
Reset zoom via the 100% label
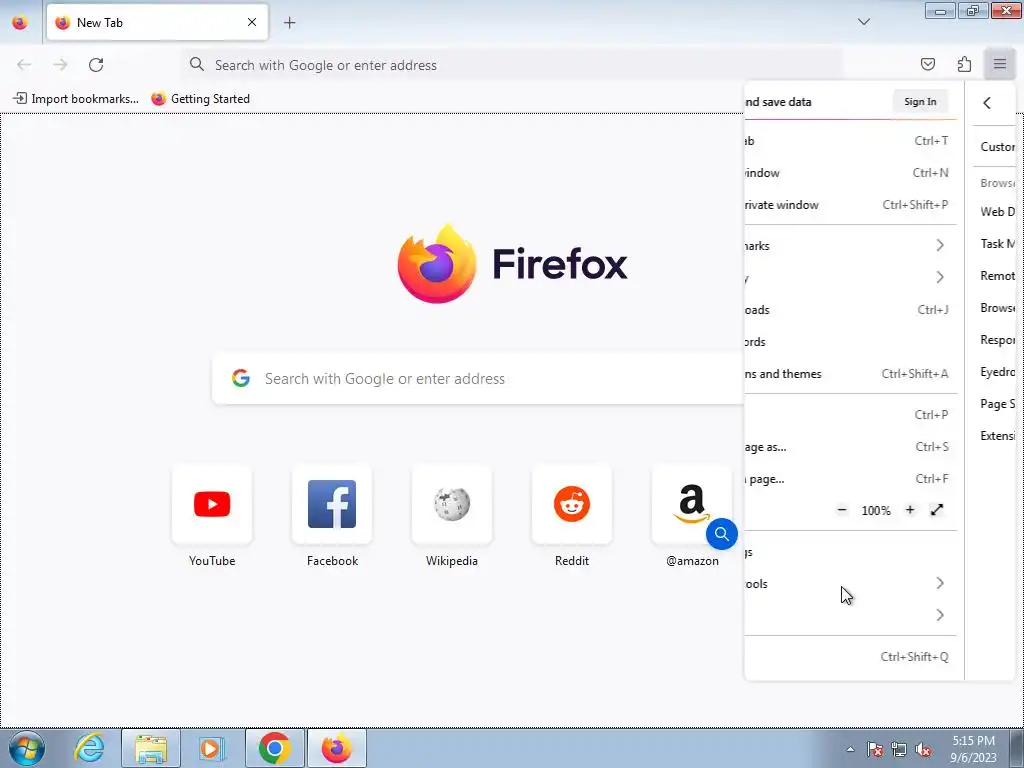(x=876, y=511)
